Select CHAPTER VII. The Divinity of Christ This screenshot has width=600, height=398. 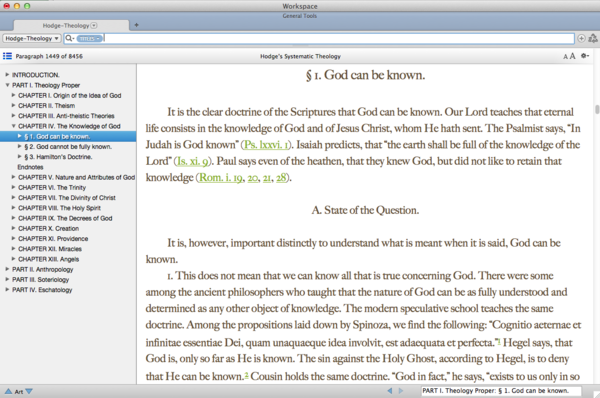pyautogui.click(x=67, y=198)
